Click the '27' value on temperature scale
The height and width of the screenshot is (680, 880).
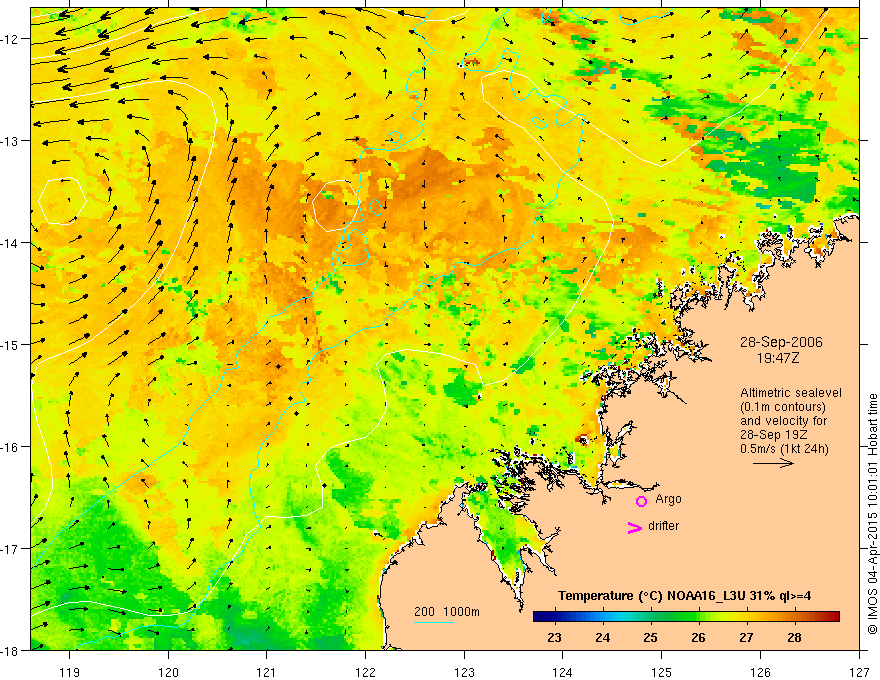point(746,637)
